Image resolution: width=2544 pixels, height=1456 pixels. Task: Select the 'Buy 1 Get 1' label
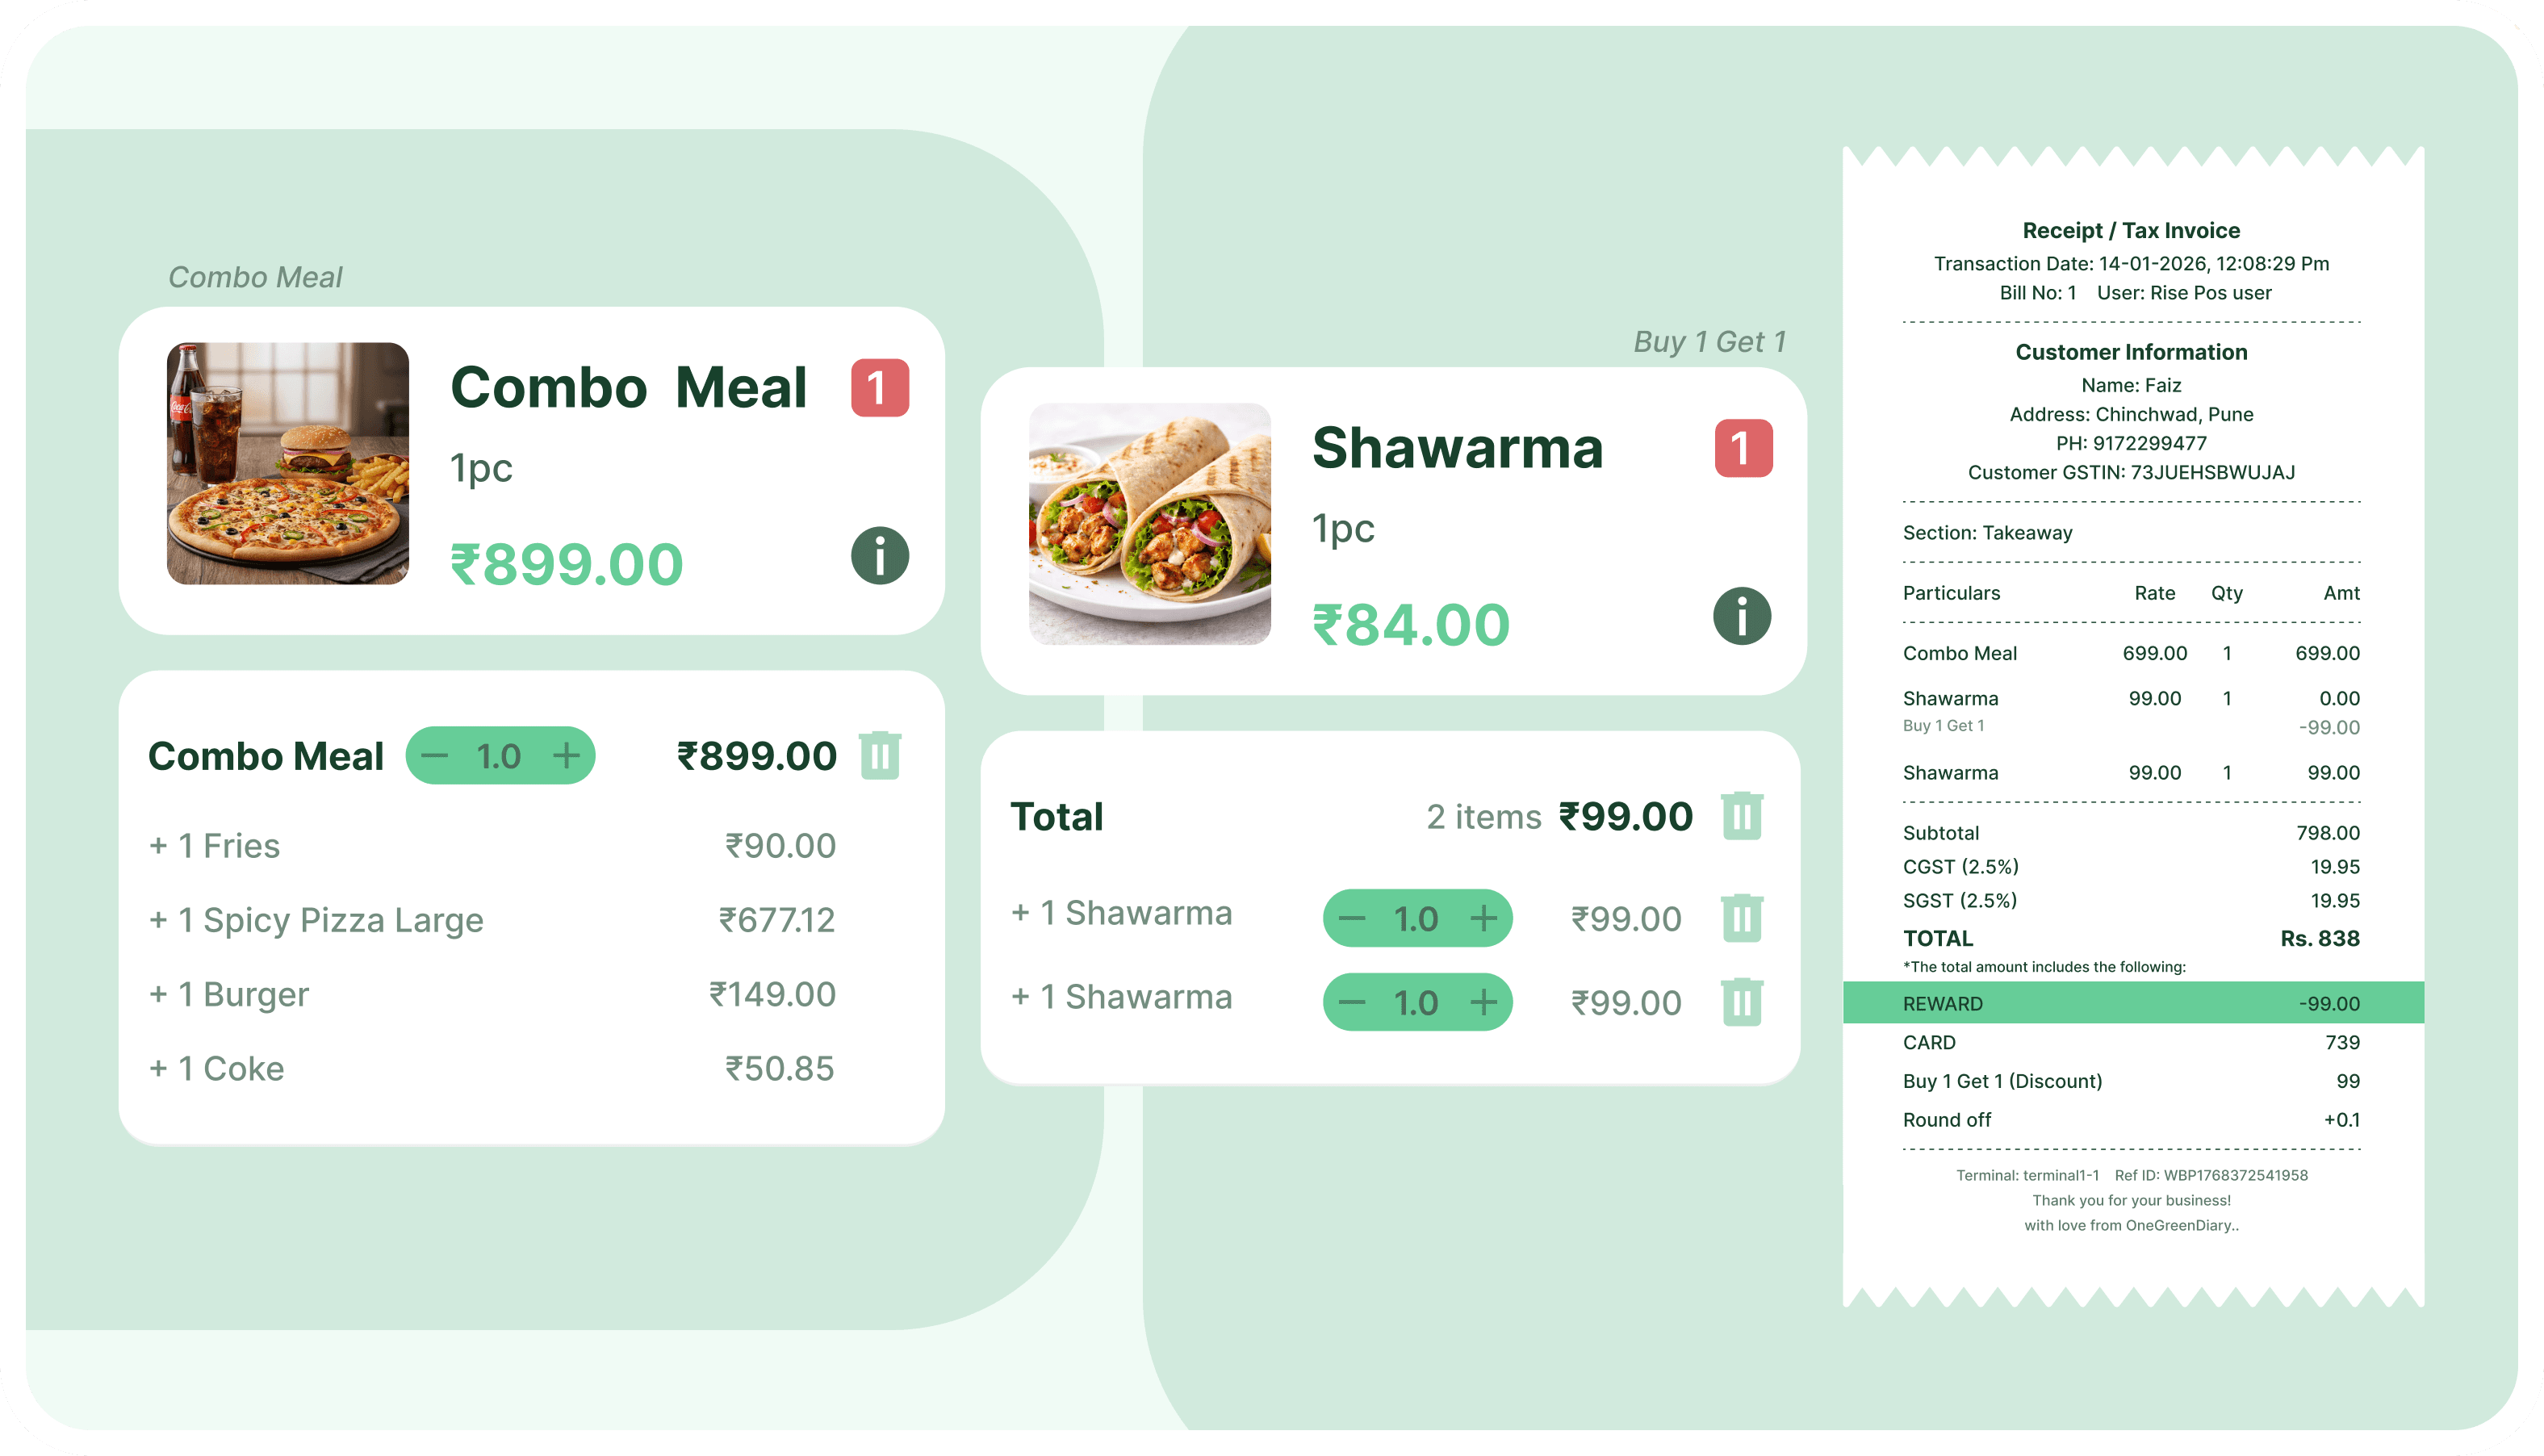click(1710, 341)
